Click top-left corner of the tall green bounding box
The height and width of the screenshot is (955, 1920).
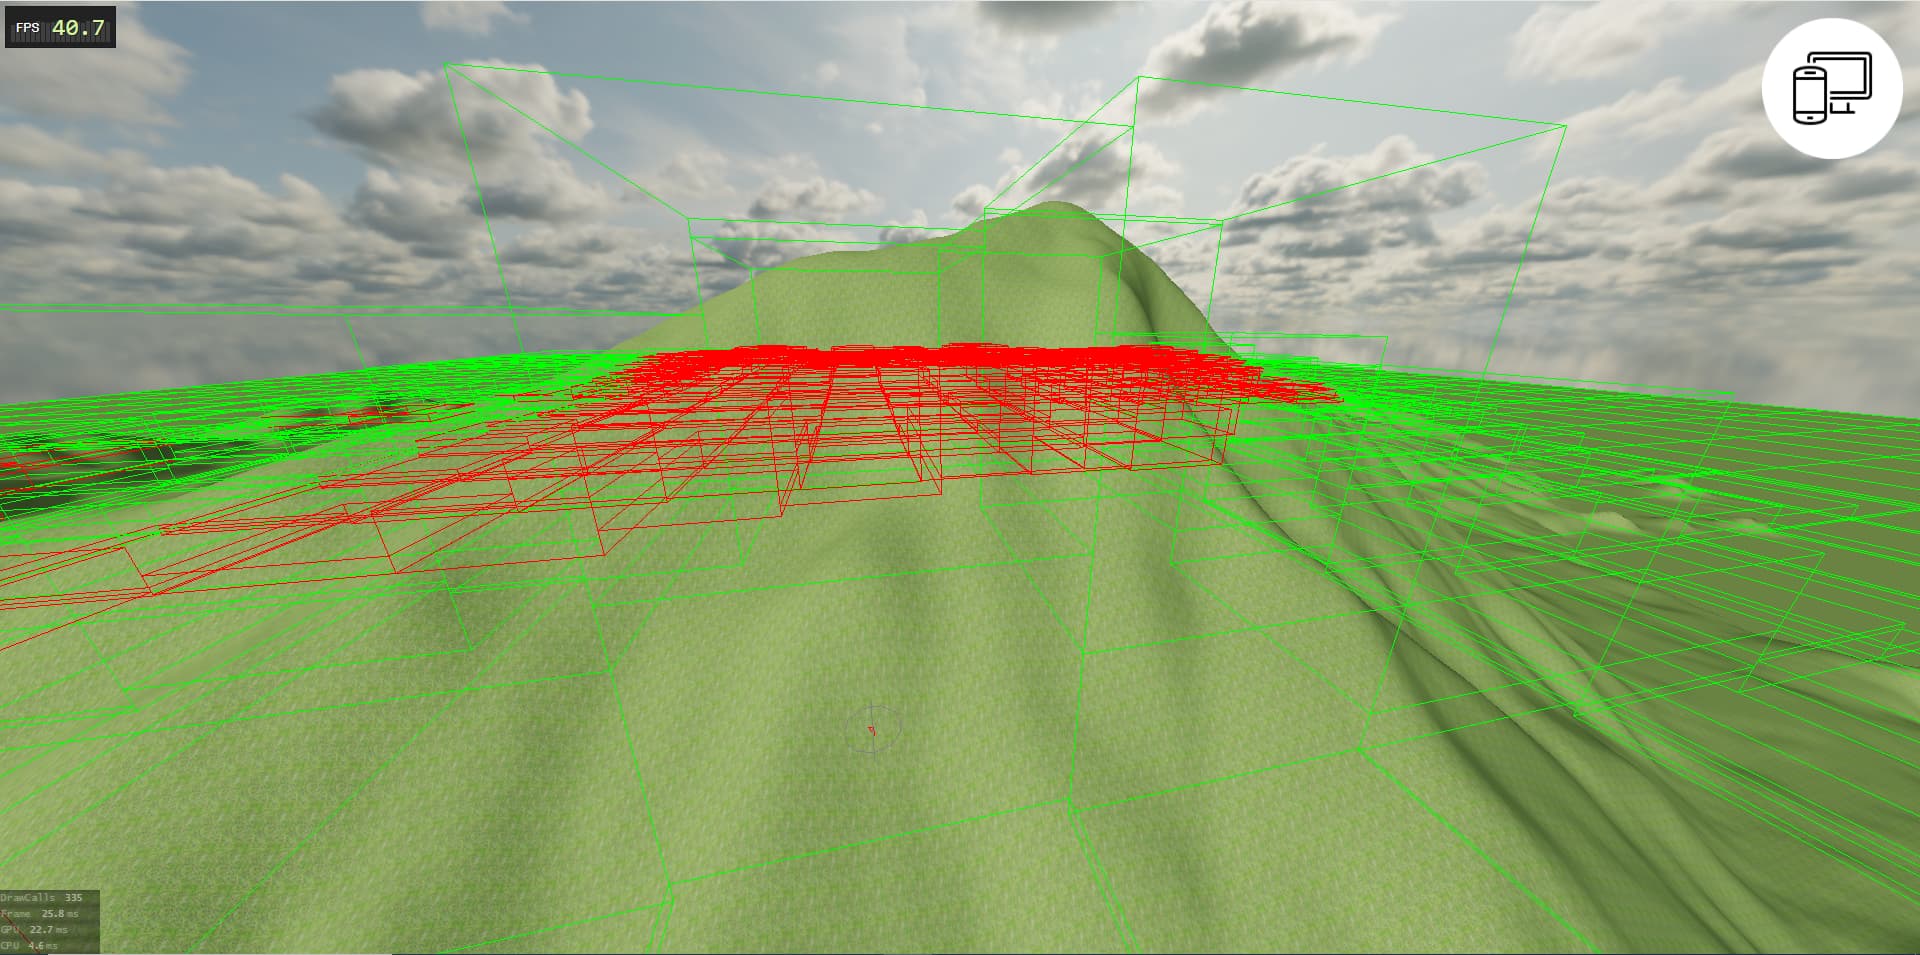tap(446, 65)
